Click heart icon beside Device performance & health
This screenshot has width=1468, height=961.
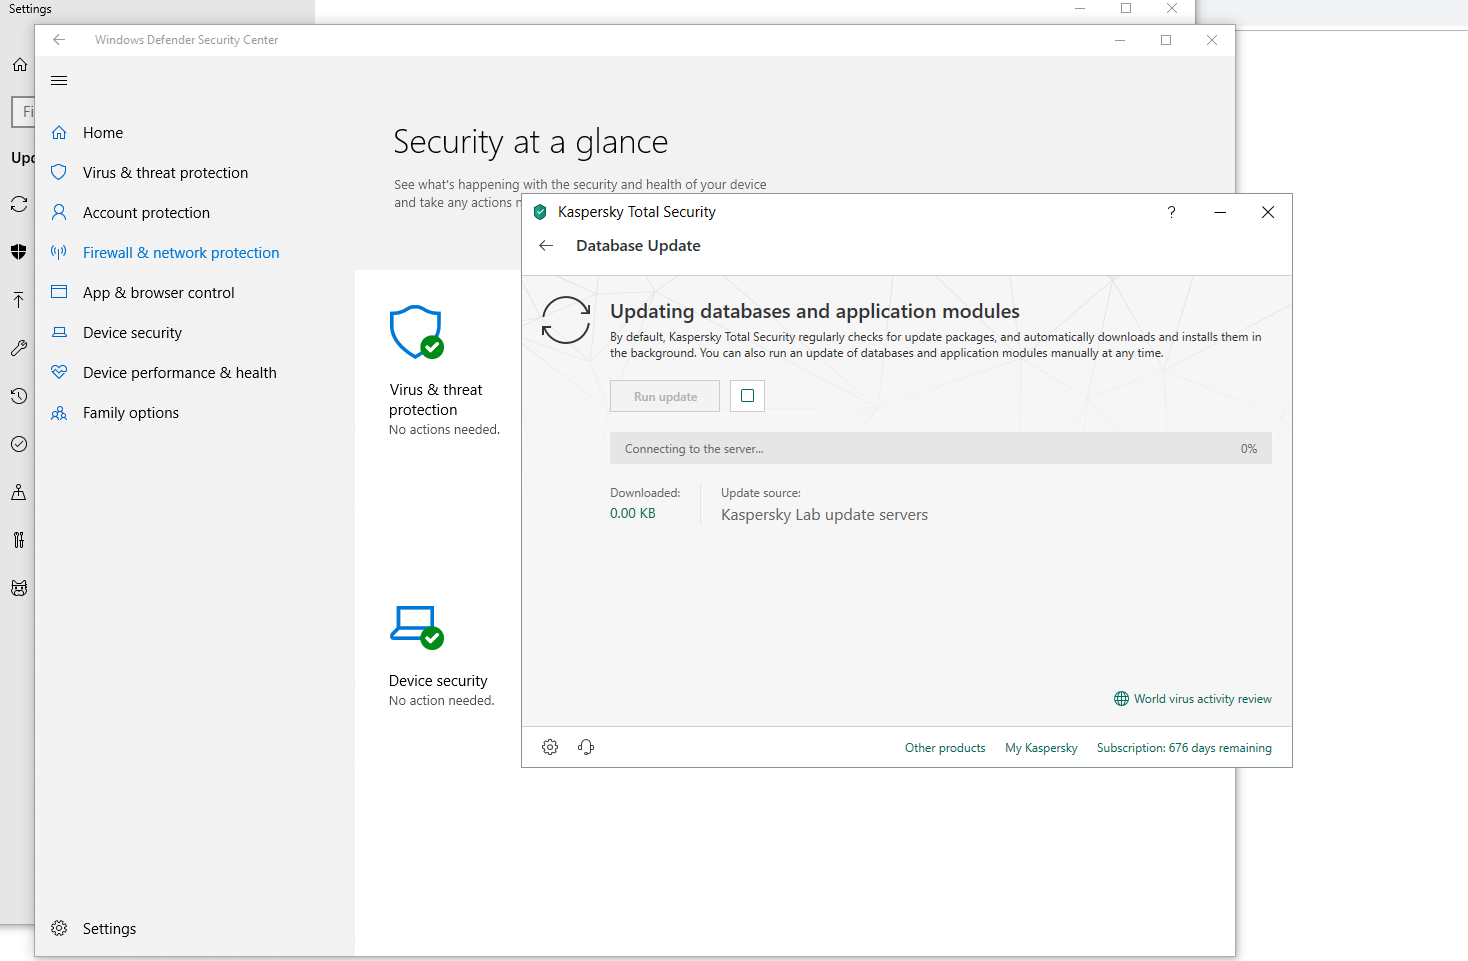click(x=59, y=372)
